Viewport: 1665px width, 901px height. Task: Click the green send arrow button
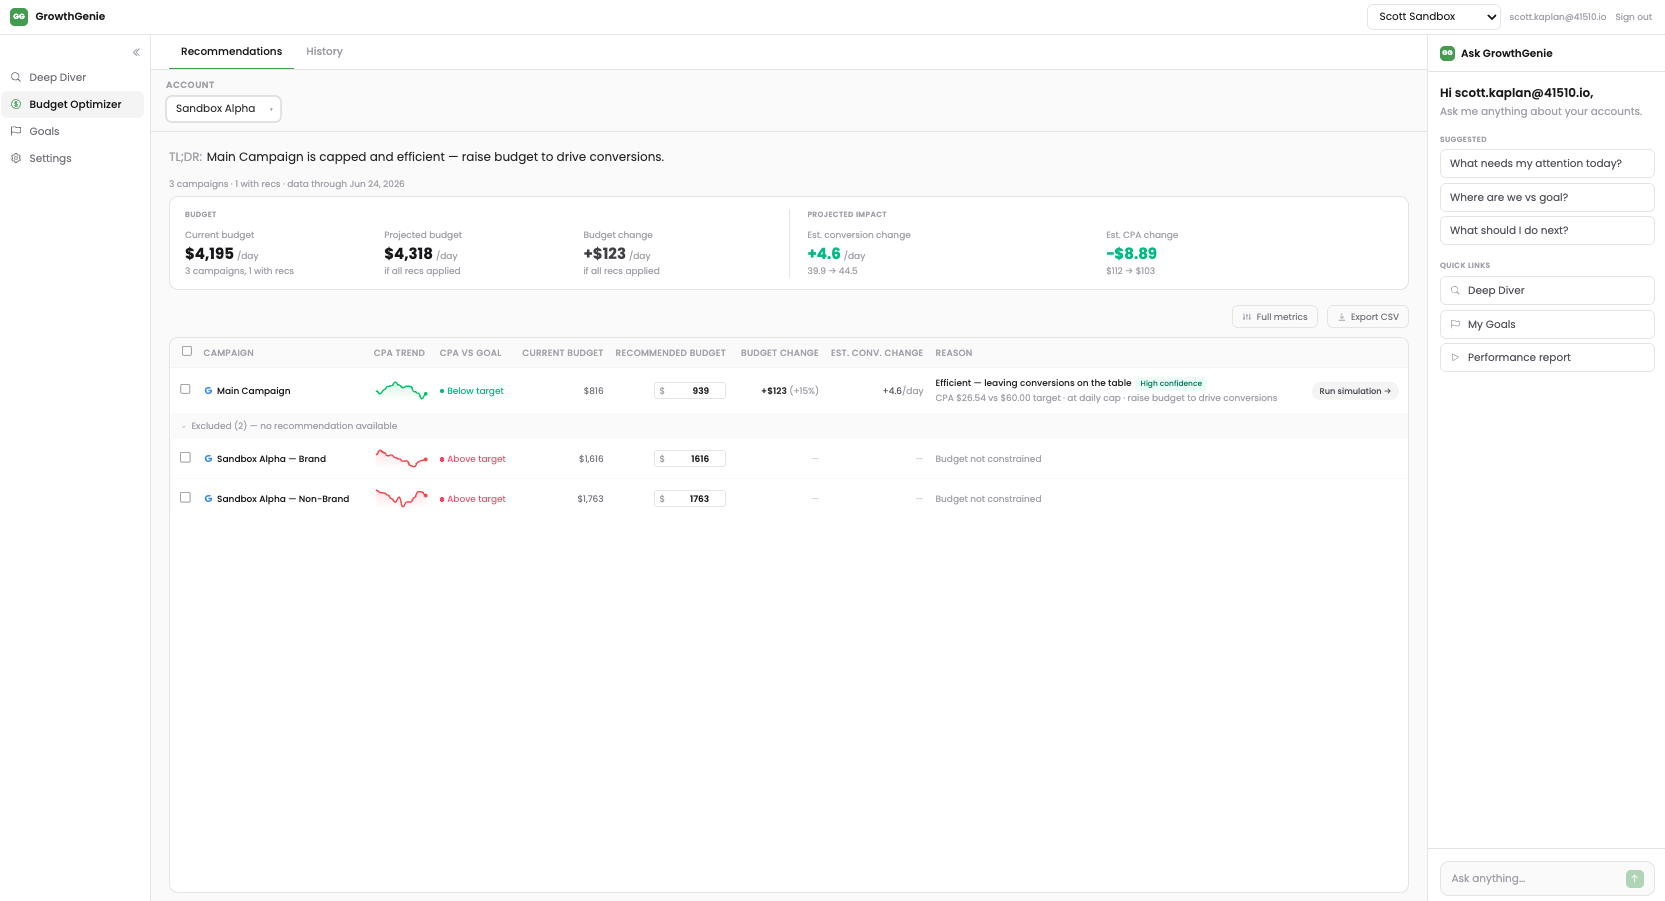pyautogui.click(x=1635, y=879)
